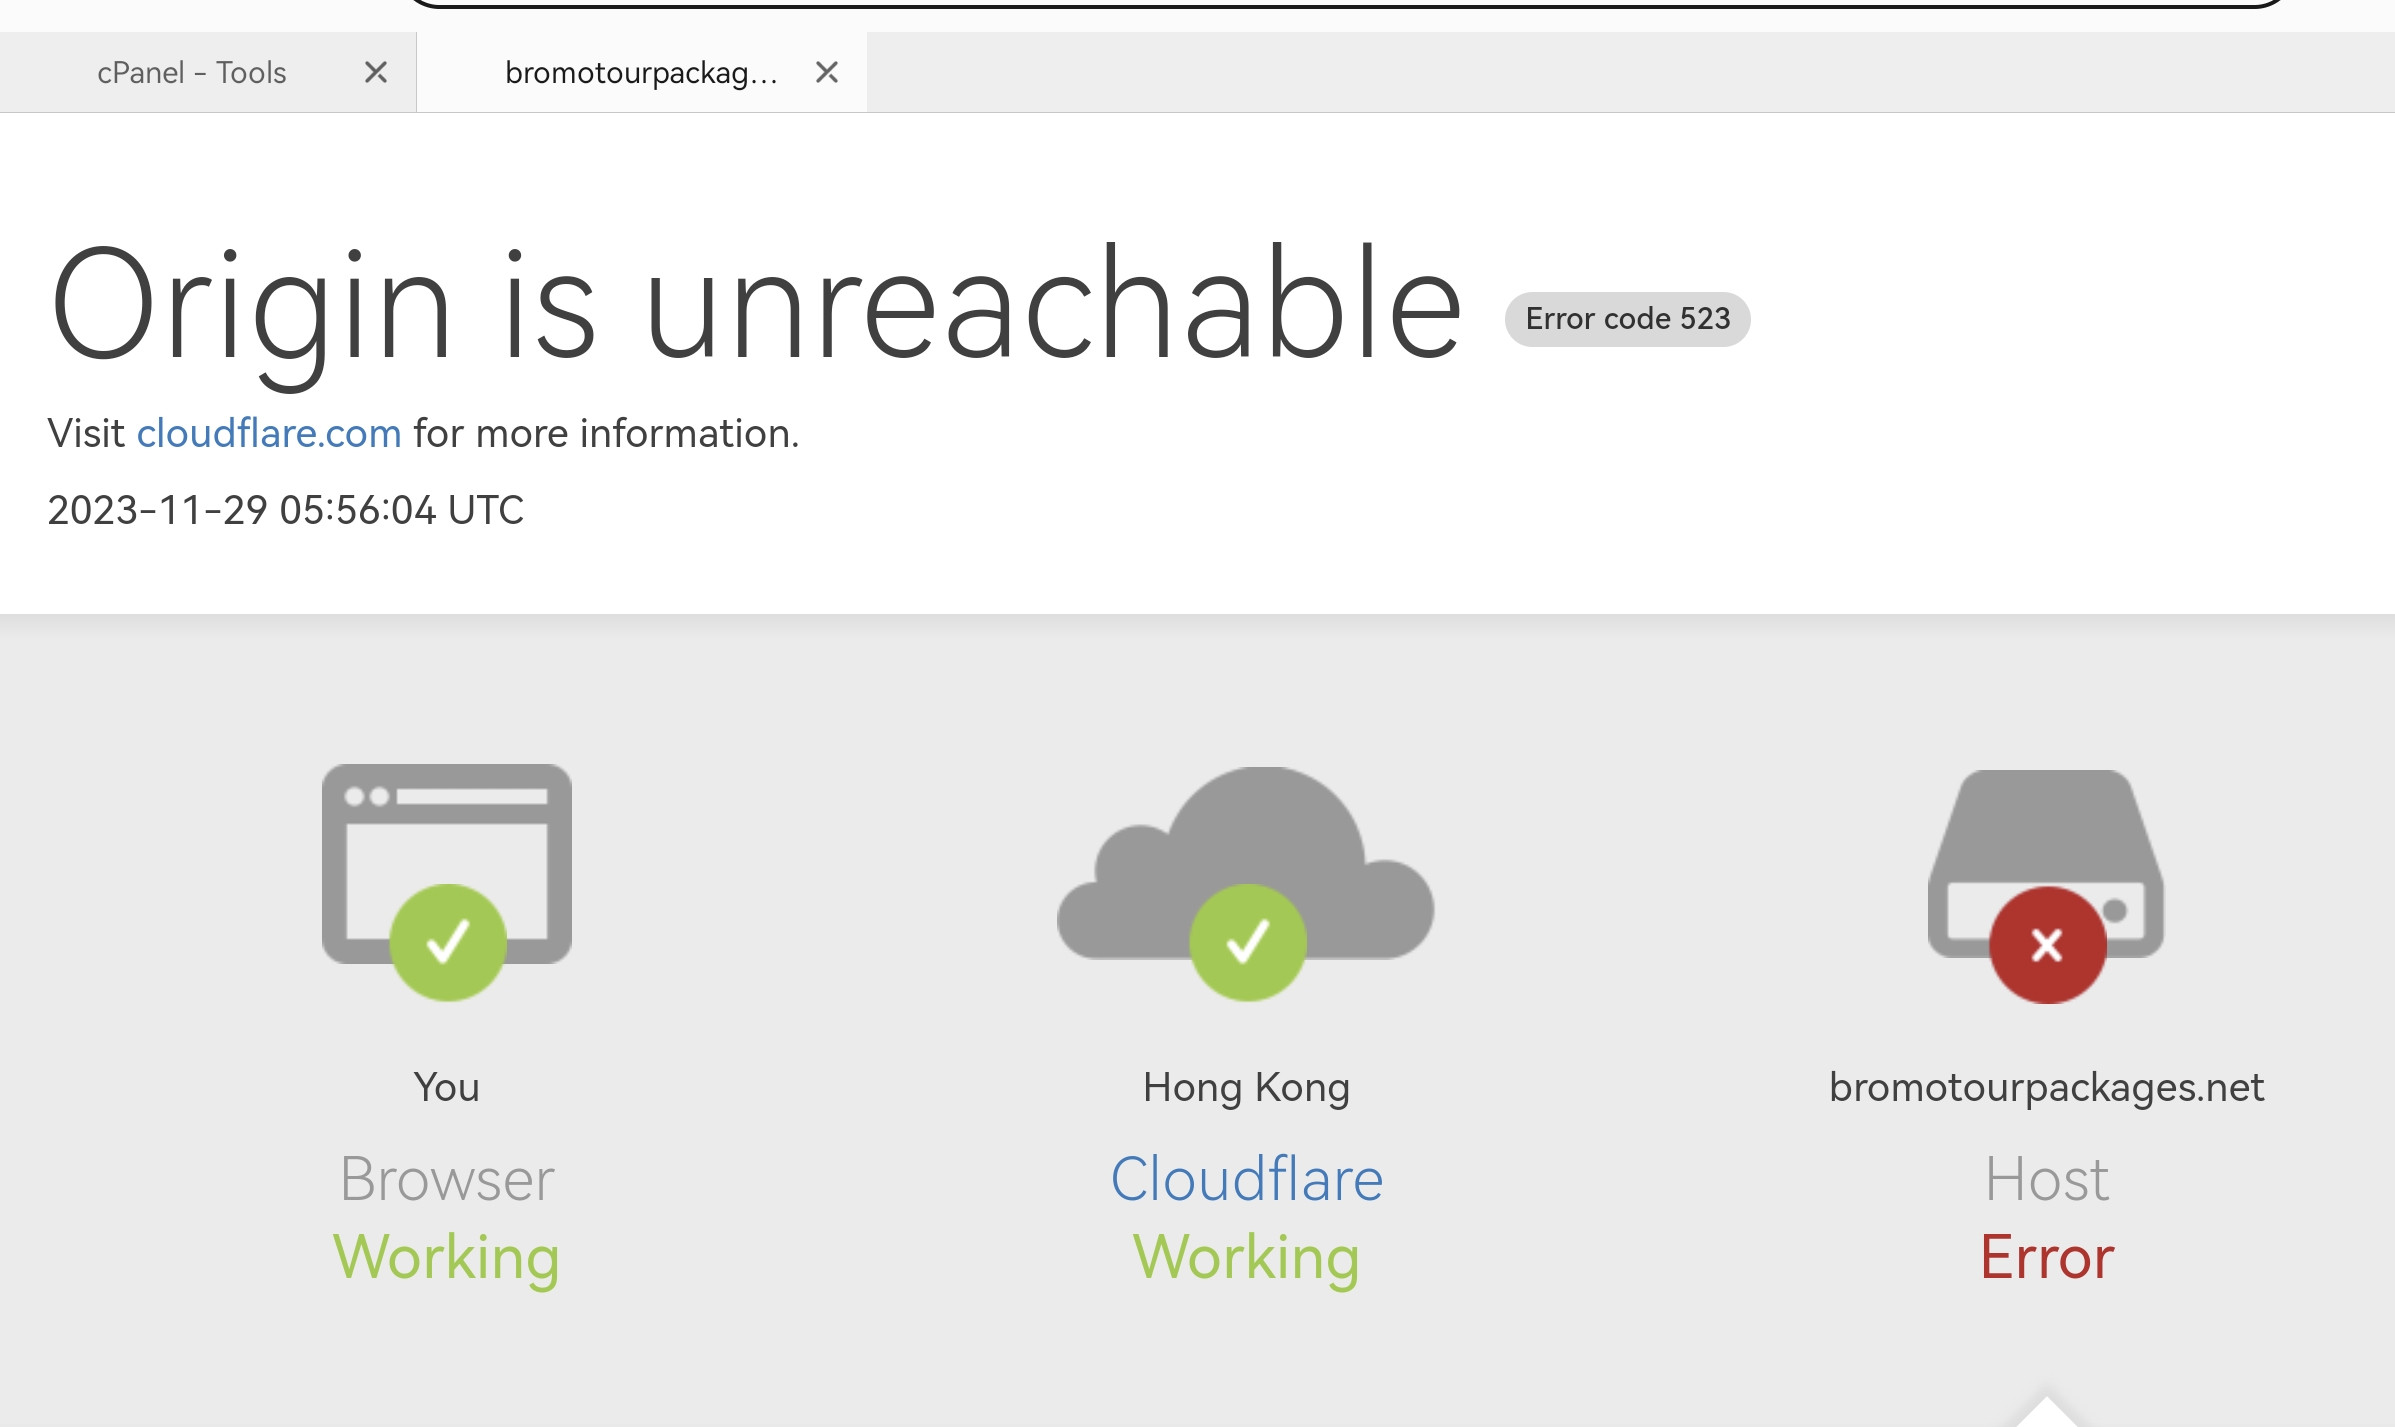The image size is (2395, 1427).
Task: Click the blue Cloudflare link text
Action: 1246,1179
